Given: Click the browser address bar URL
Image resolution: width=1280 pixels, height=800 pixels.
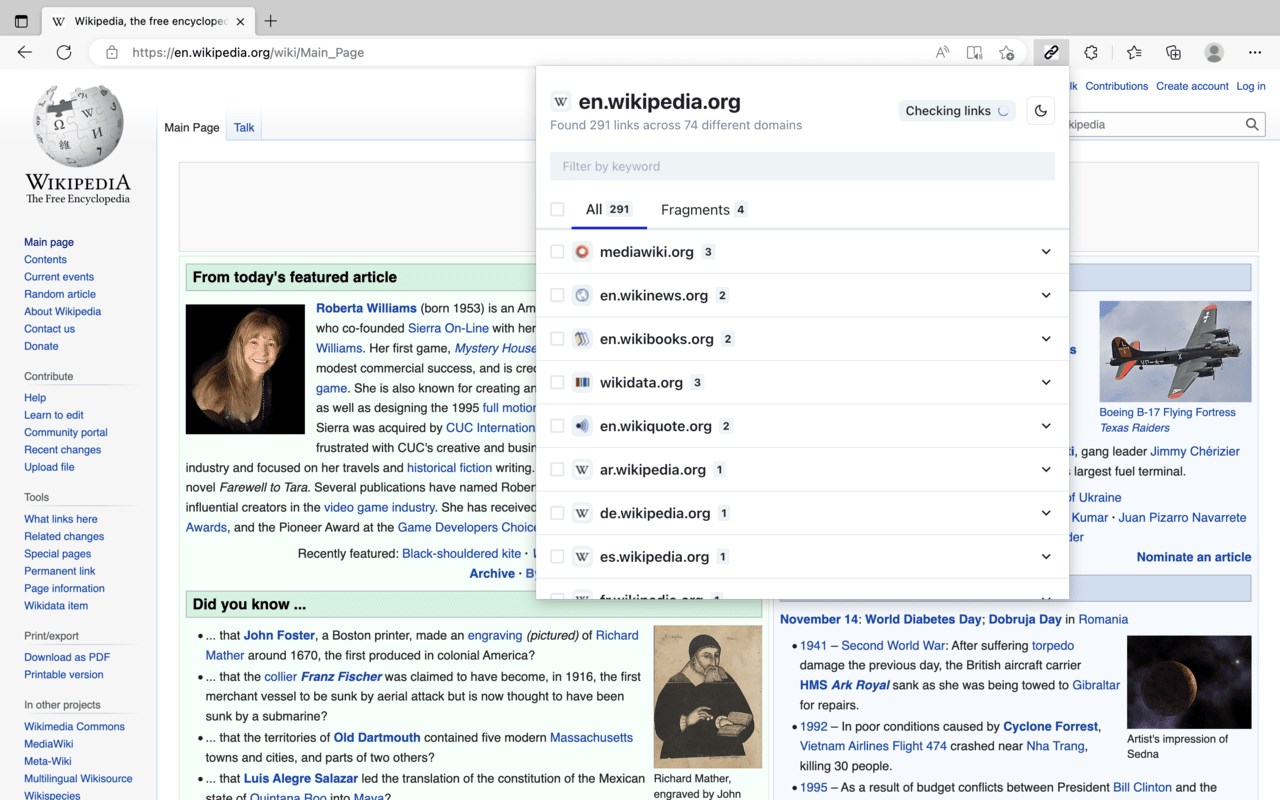Looking at the screenshot, I should click(248, 52).
